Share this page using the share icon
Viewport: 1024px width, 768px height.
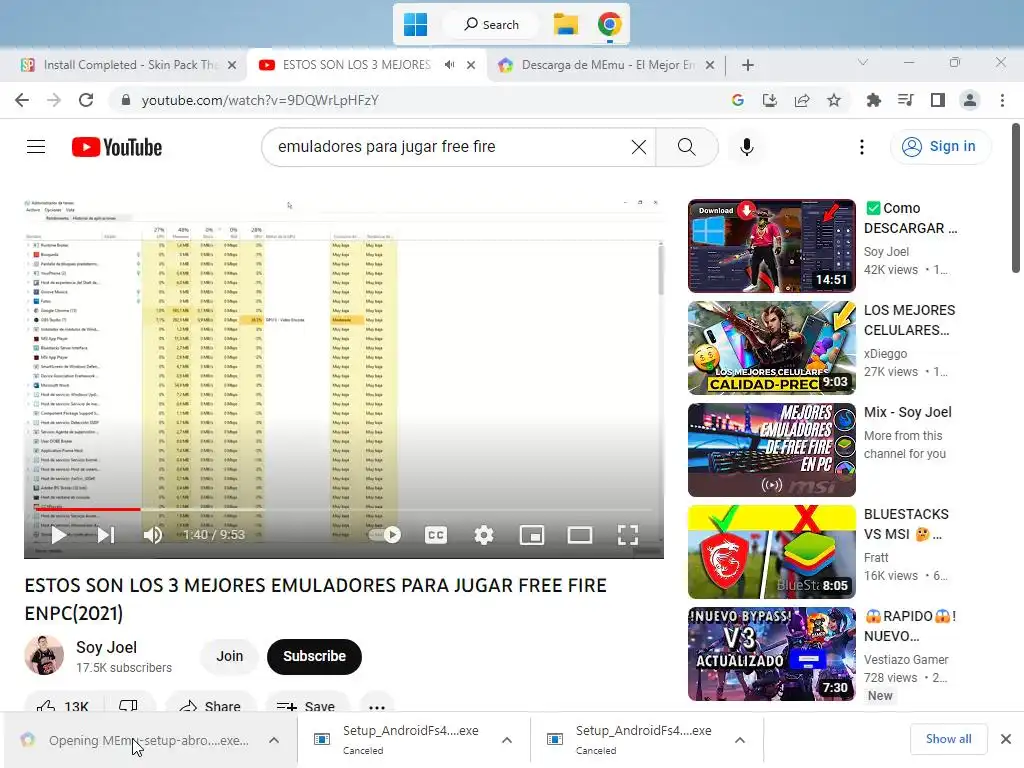coord(802,100)
